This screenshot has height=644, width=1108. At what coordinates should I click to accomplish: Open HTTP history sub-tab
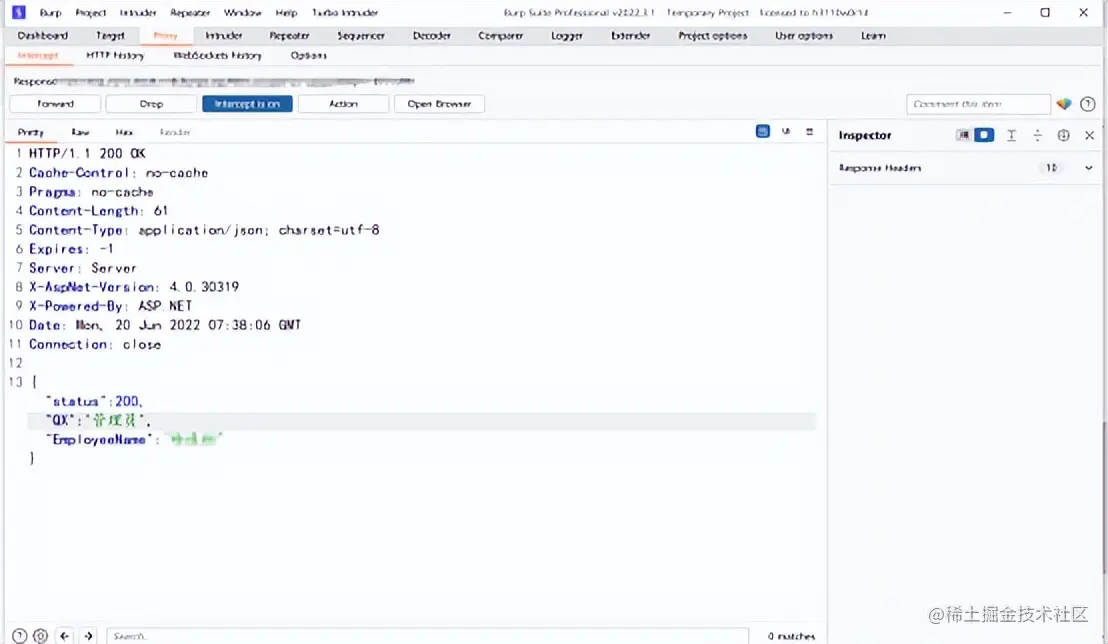(x=115, y=55)
